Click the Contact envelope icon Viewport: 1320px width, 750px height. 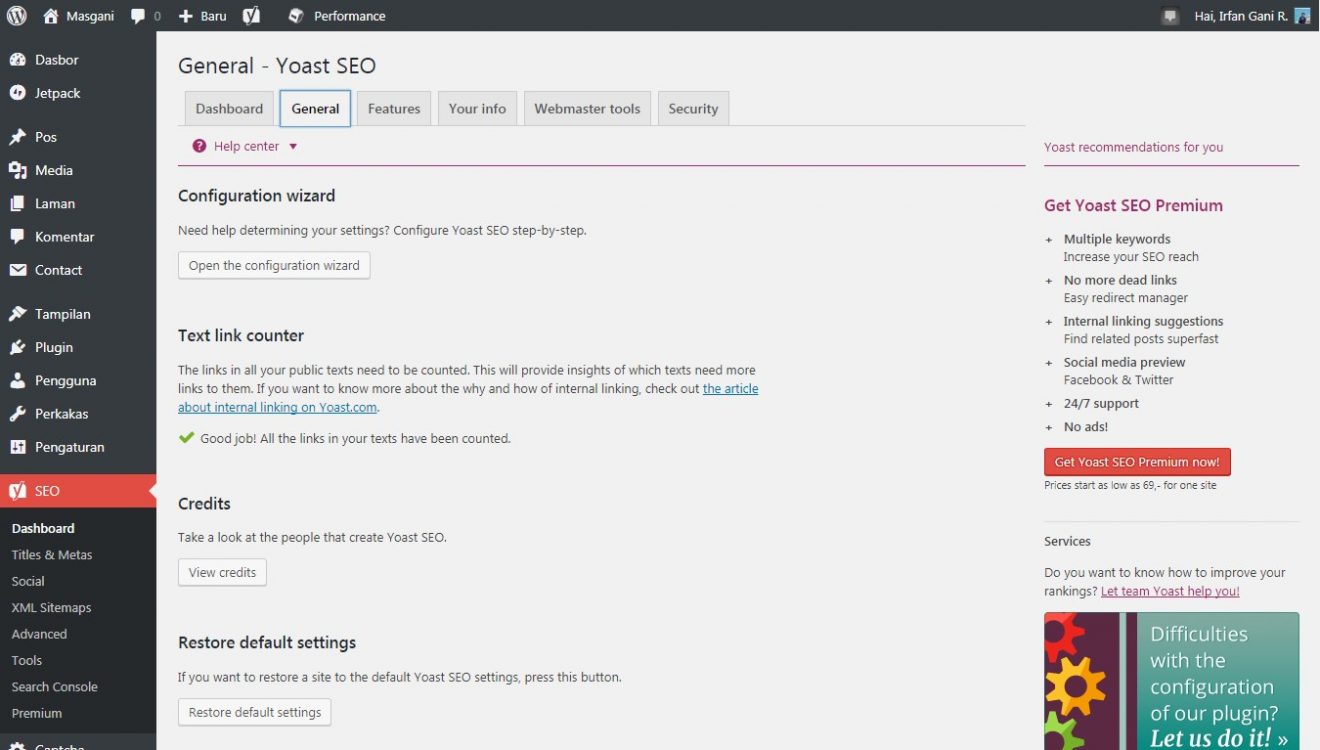(x=17, y=270)
